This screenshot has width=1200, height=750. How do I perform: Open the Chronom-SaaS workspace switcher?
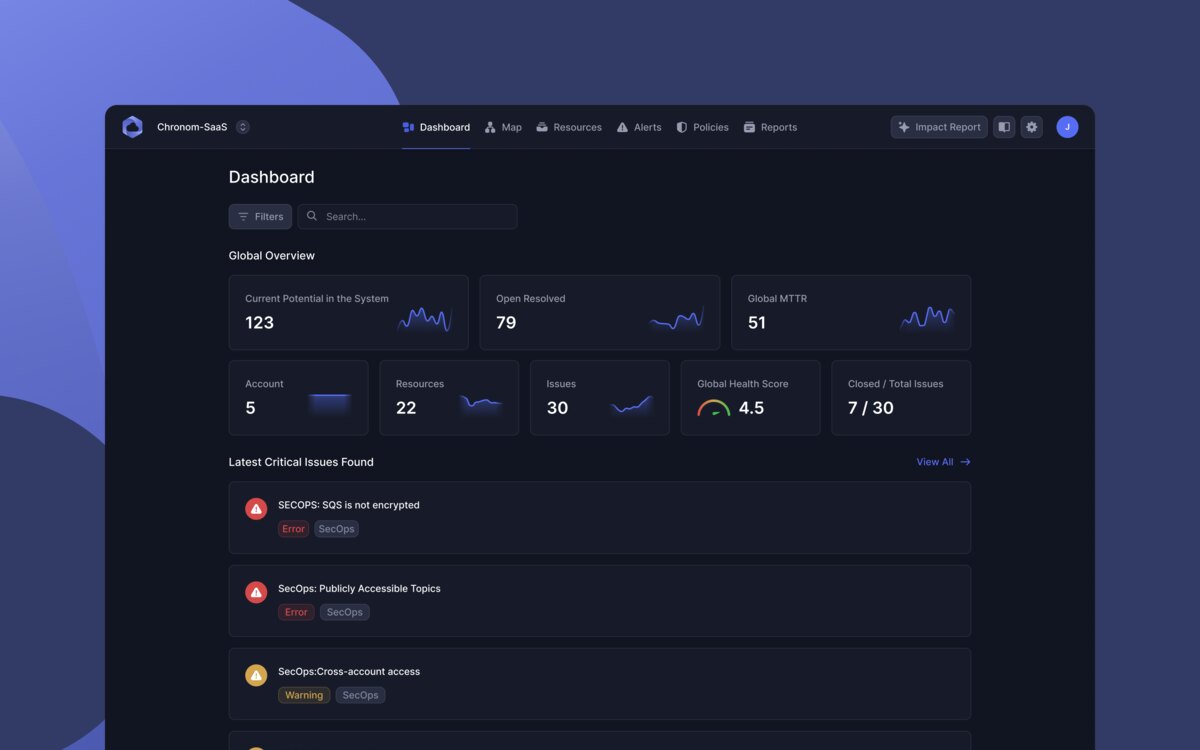pos(243,127)
